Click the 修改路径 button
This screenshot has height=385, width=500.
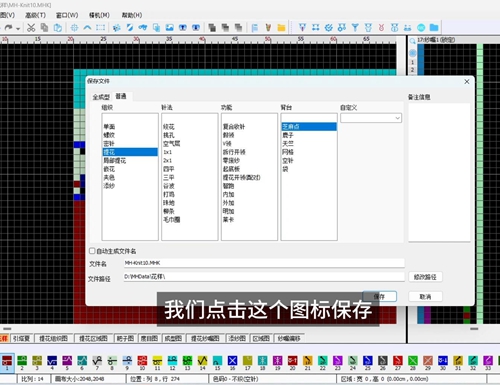(425, 277)
